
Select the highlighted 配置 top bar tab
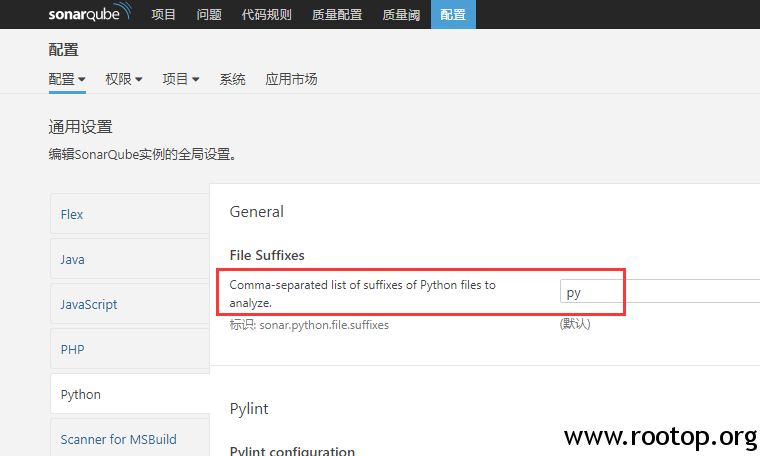click(x=453, y=15)
